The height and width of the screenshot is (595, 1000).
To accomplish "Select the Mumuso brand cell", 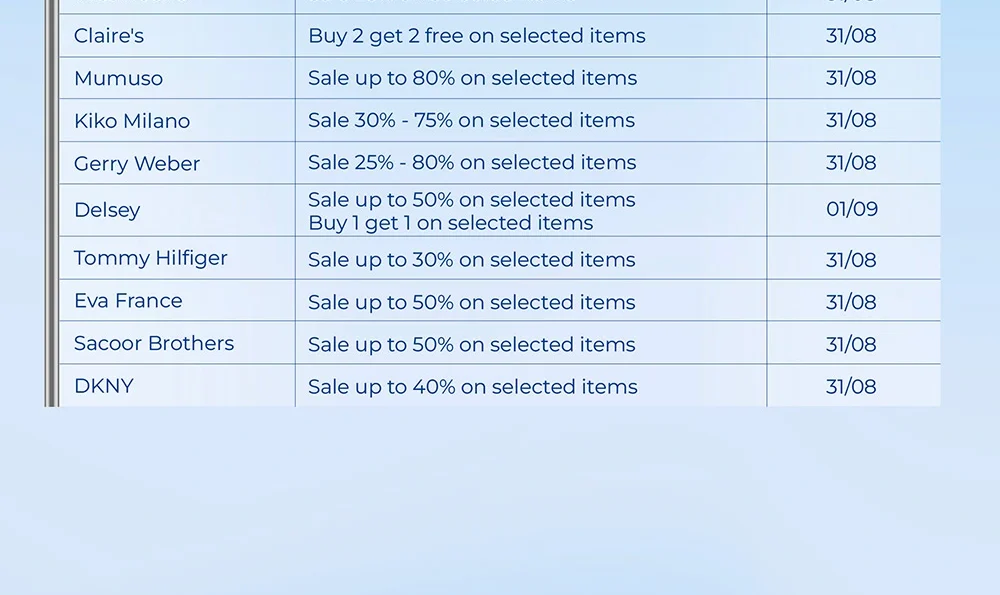I will (118, 78).
